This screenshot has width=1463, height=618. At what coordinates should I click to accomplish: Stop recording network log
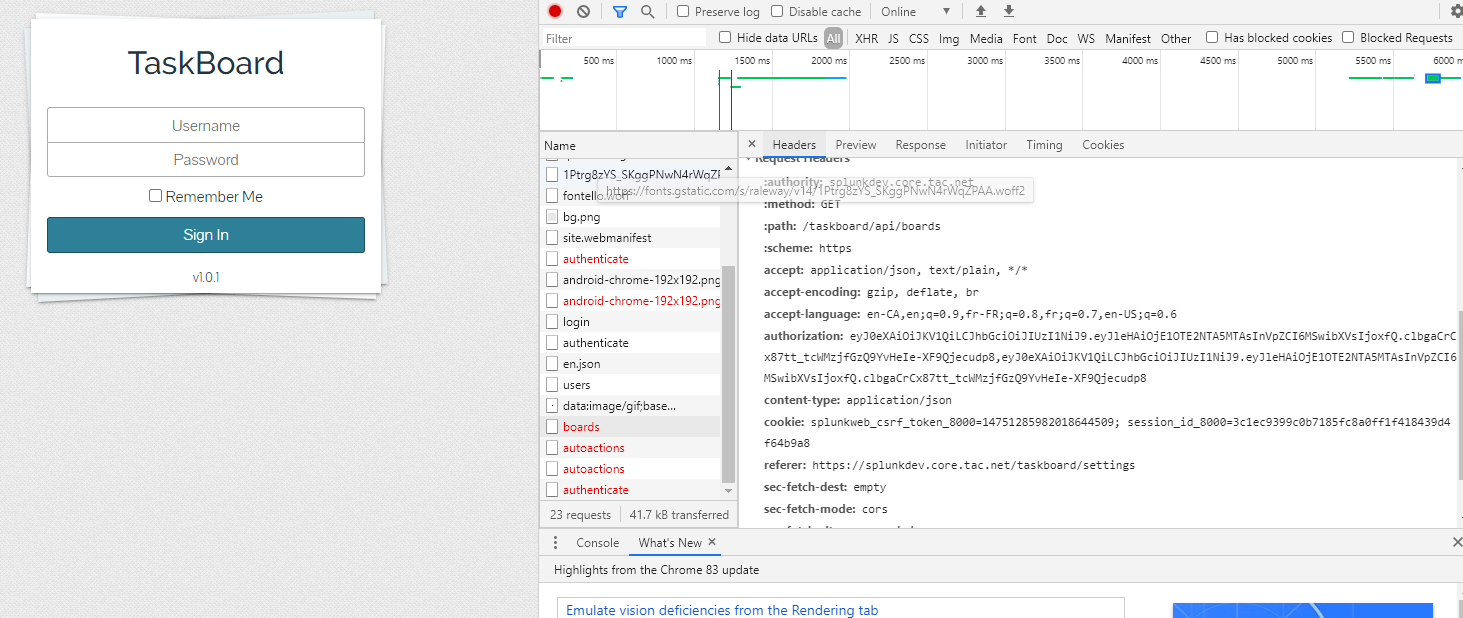point(554,11)
